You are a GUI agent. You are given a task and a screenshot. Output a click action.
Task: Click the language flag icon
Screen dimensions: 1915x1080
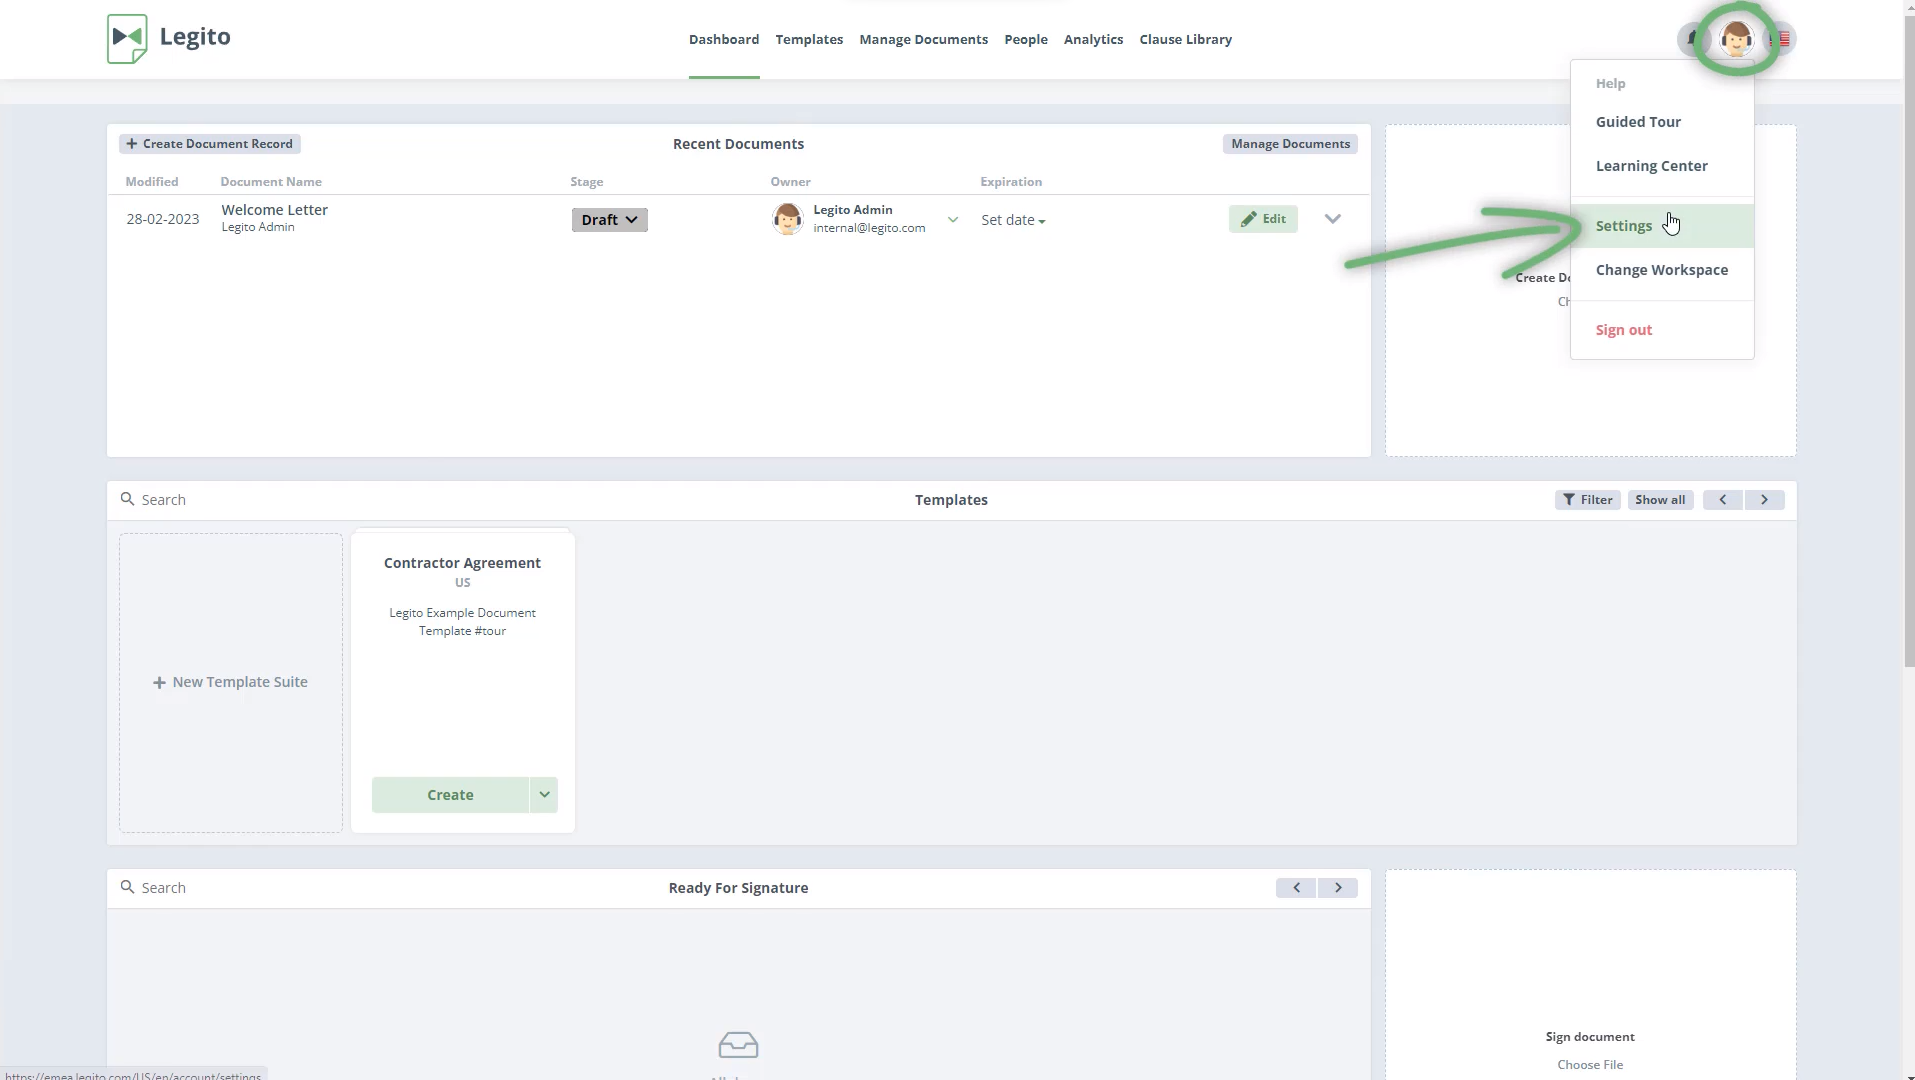coord(1781,39)
